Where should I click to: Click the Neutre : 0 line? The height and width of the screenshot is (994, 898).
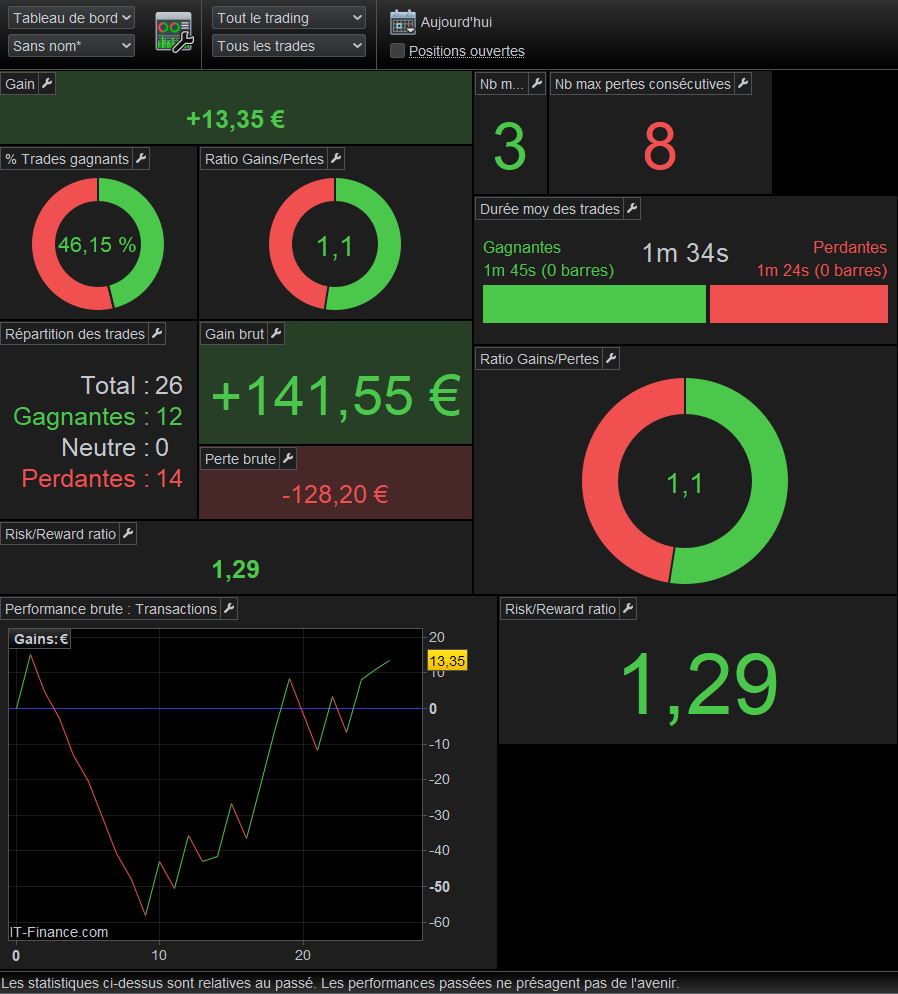pos(115,448)
